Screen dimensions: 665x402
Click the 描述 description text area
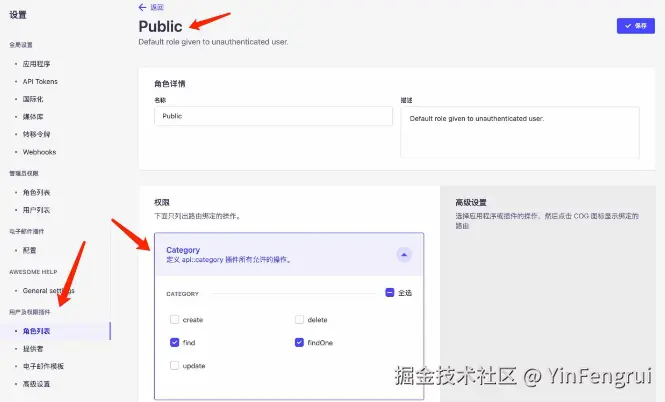pyautogui.click(x=520, y=132)
